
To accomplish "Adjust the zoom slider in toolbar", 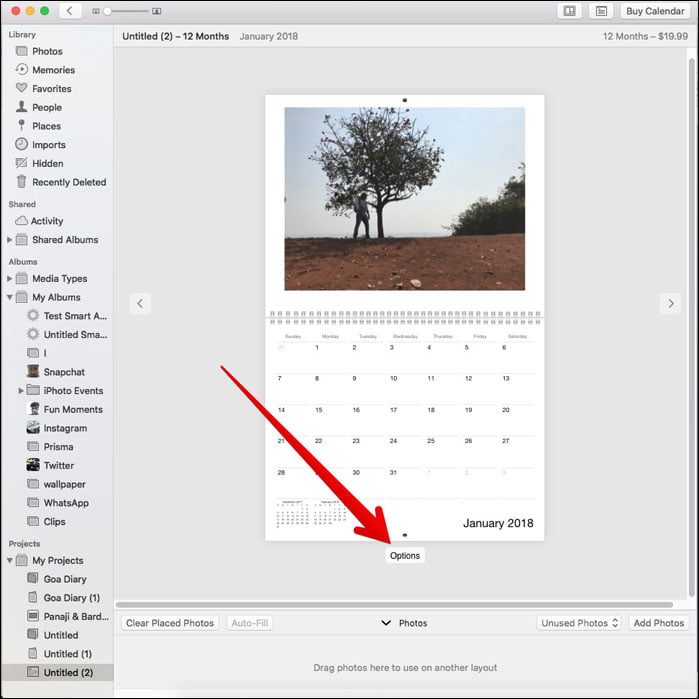I will point(126,11).
